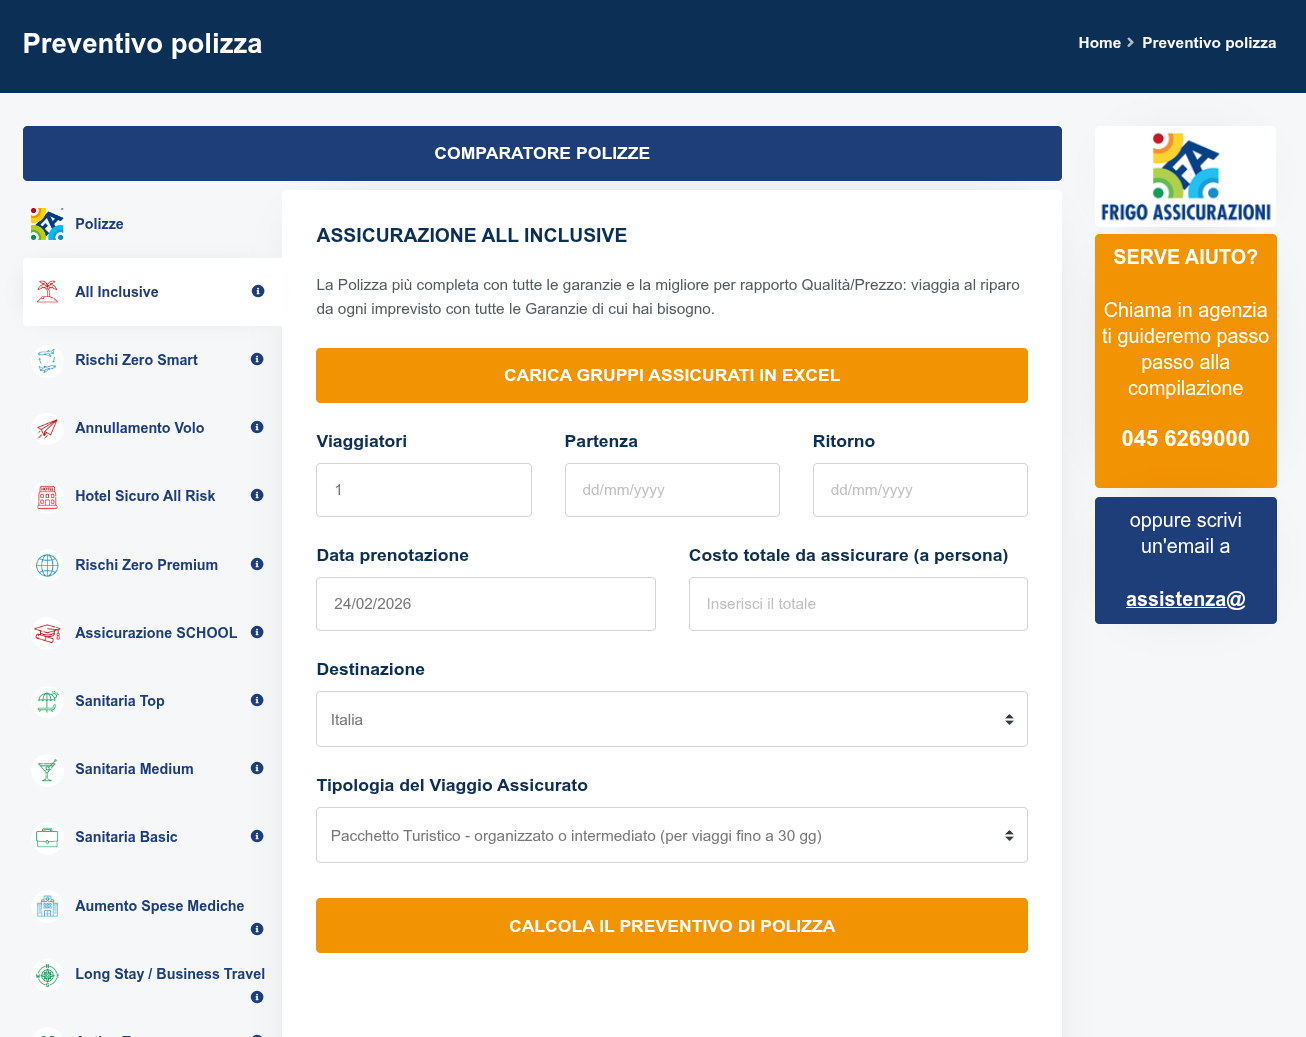Image resolution: width=1306 pixels, height=1037 pixels.
Task: Show info for Sanitaria Top policy
Action: coord(257,700)
